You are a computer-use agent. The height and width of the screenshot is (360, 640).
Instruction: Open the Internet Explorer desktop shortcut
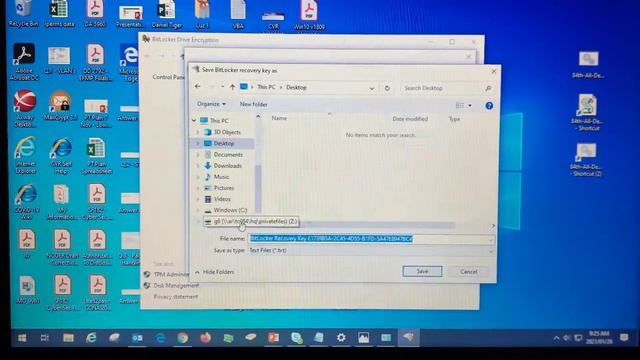pos(25,155)
